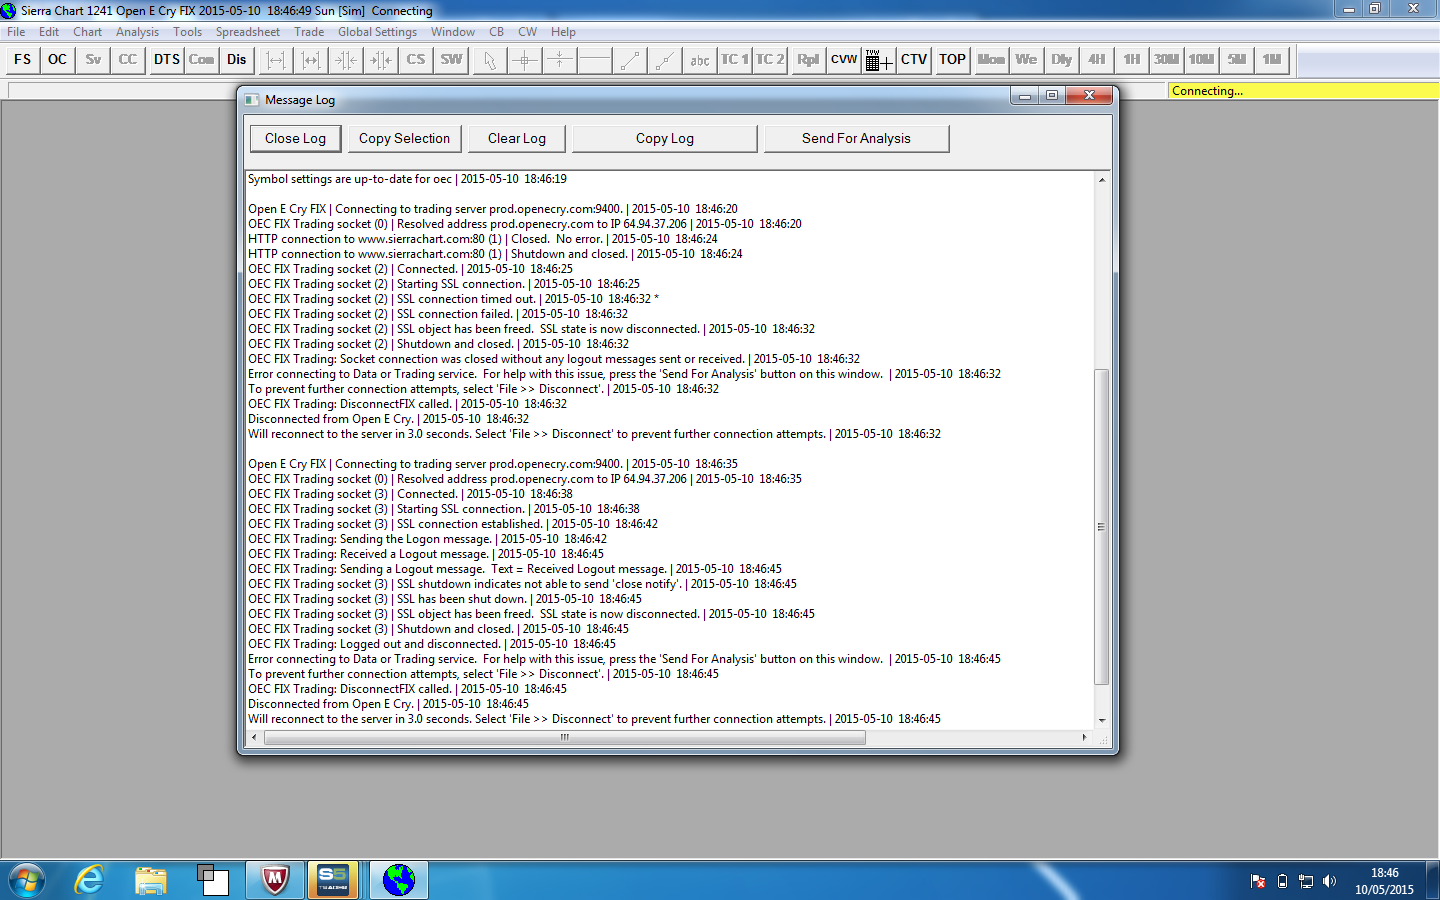Image resolution: width=1440 pixels, height=900 pixels.
Task: Click Send For Analysis button
Action: pos(856,138)
